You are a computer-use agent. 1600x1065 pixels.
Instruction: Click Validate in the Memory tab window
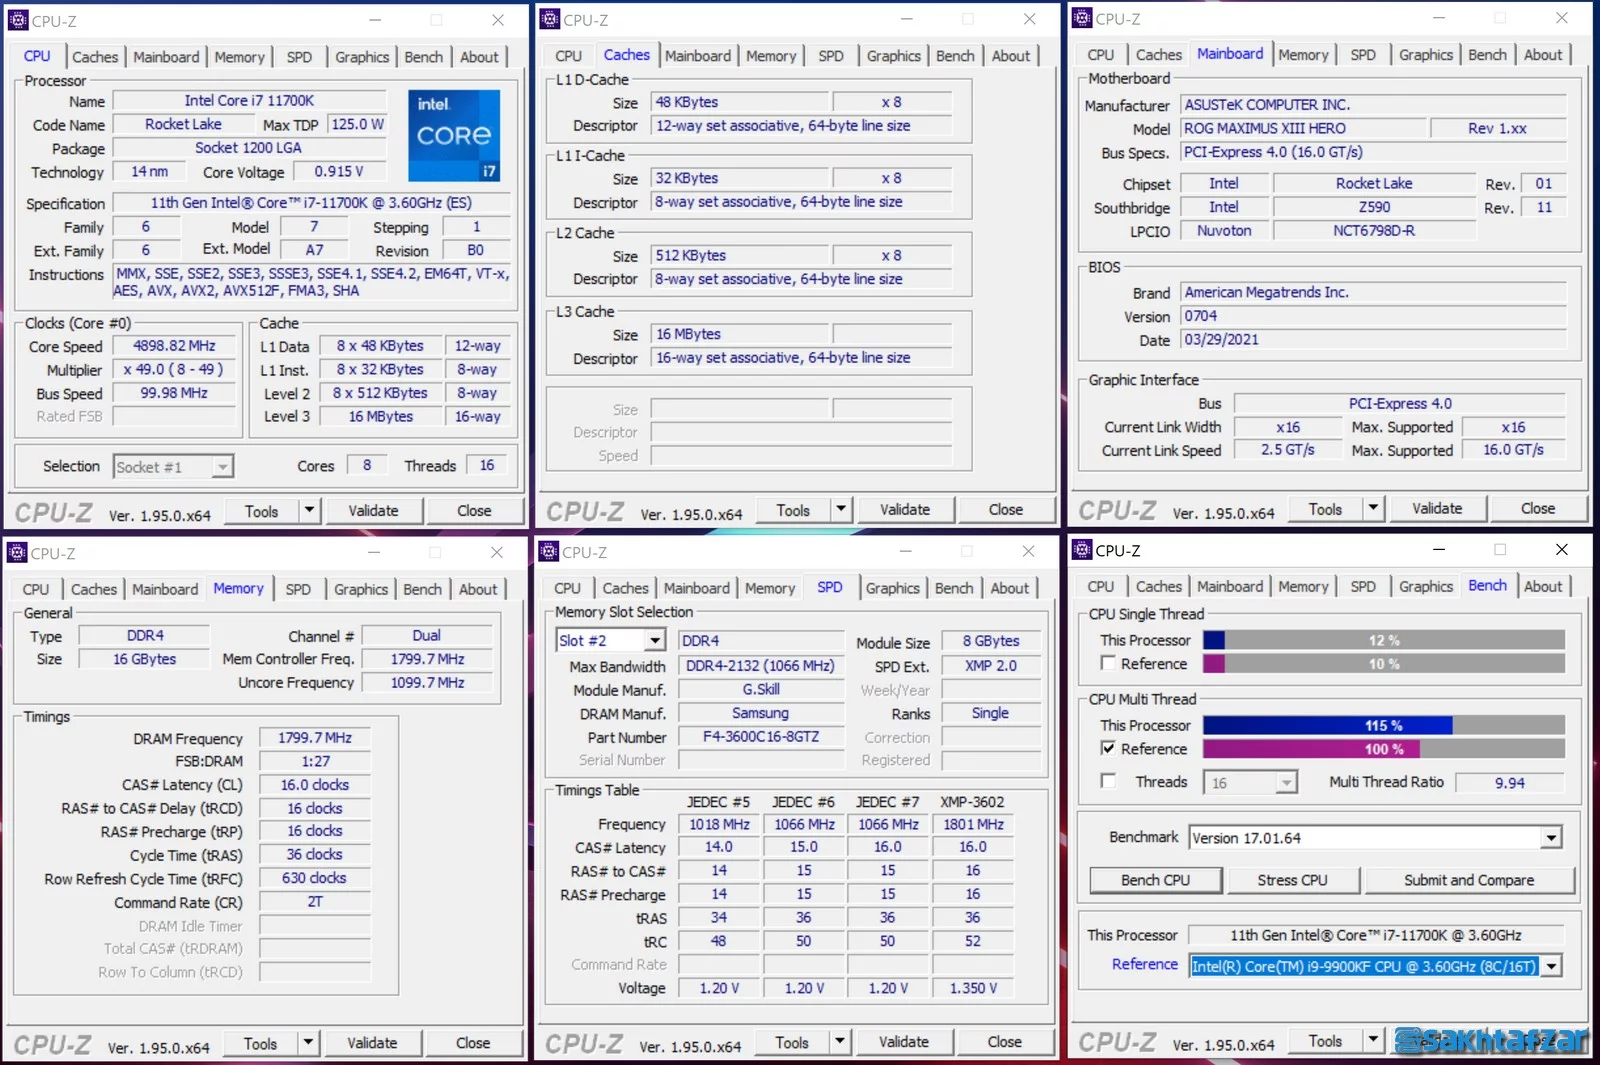click(x=372, y=1043)
